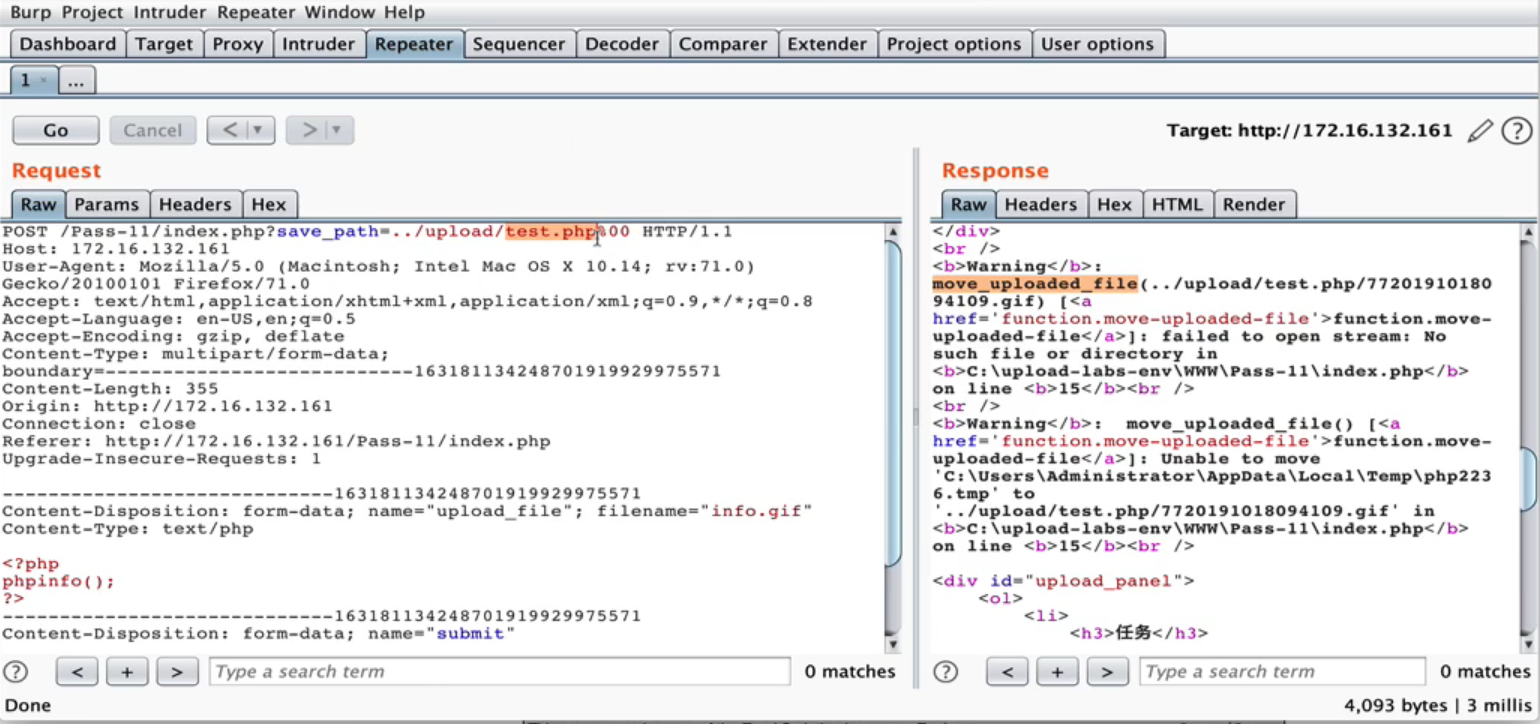Click highlighted move_uploaded_file text in response
The image size is (1540, 724).
pyautogui.click(x=1035, y=284)
